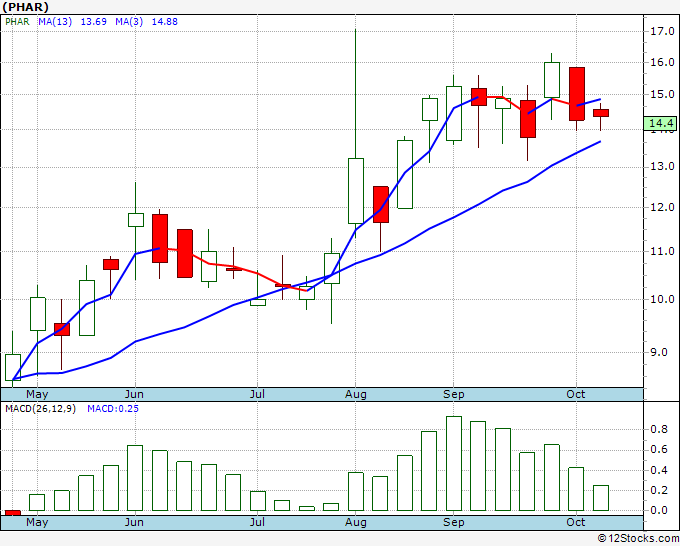680x546 pixels.
Task: Click the 14.88 moving average value
Action: point(164,22)
